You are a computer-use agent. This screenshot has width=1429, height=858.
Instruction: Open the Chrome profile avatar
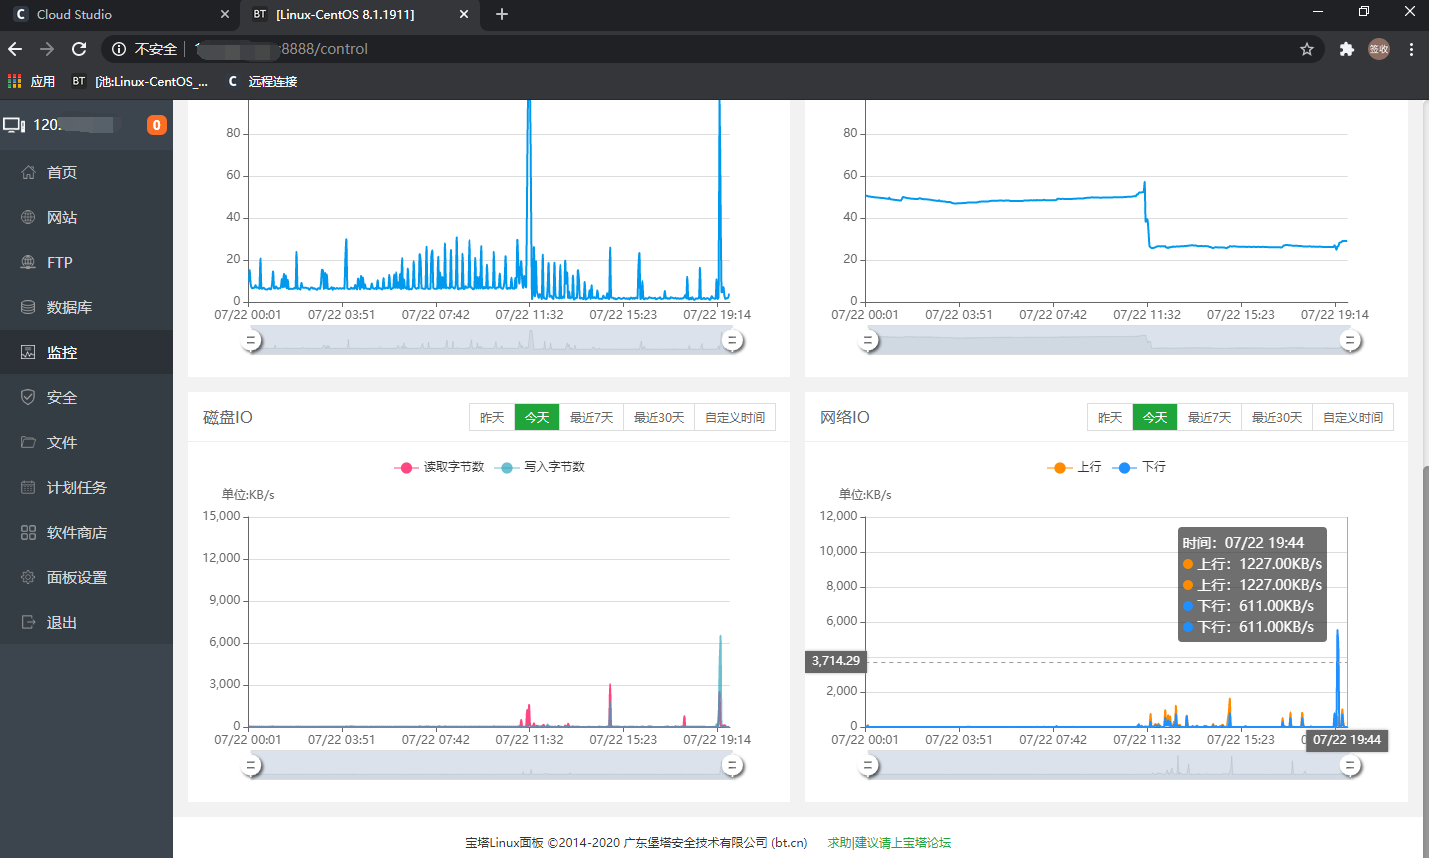point(1379,49)
